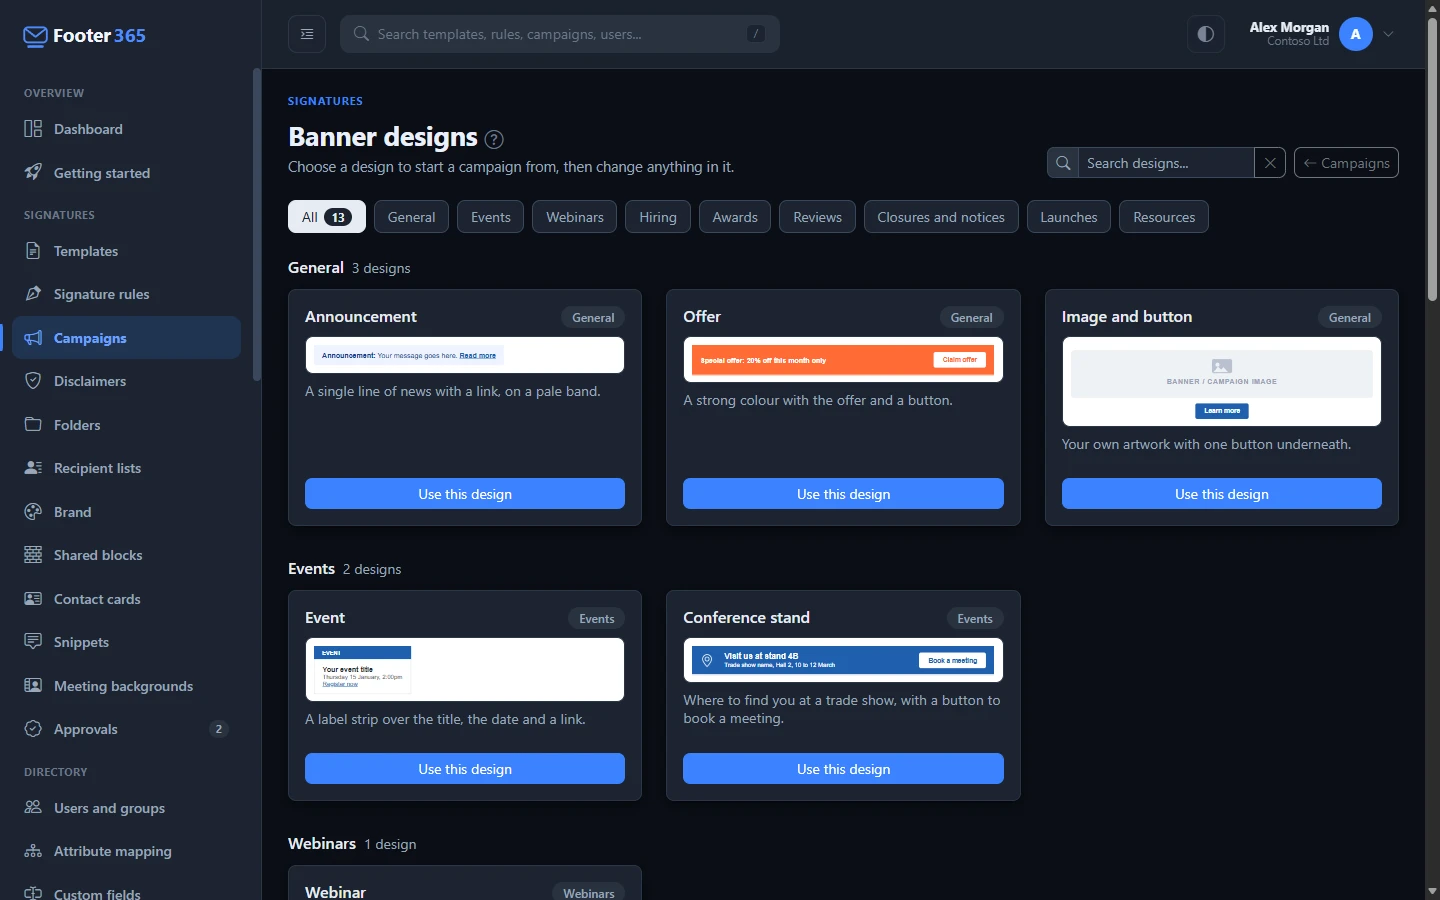This screenshot has width=1440, height=900.
Task: Open Shared blocks in the sidebar
Action: pyautogui.click(x=126, y=555)
